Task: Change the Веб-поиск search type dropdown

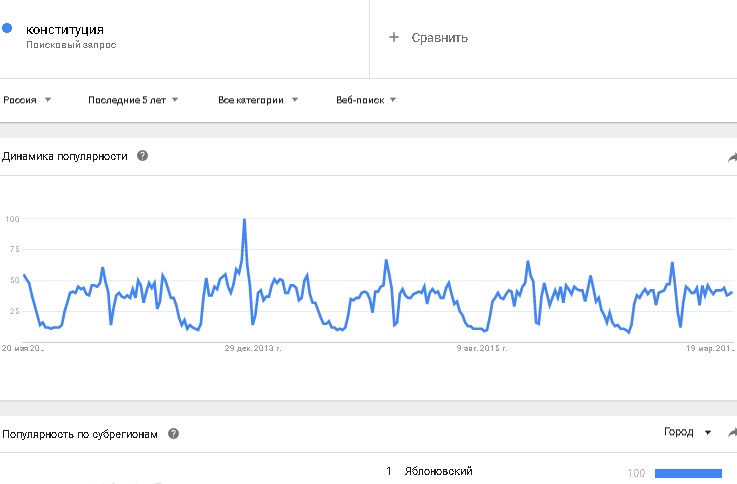Action: (x=366, y=100)
